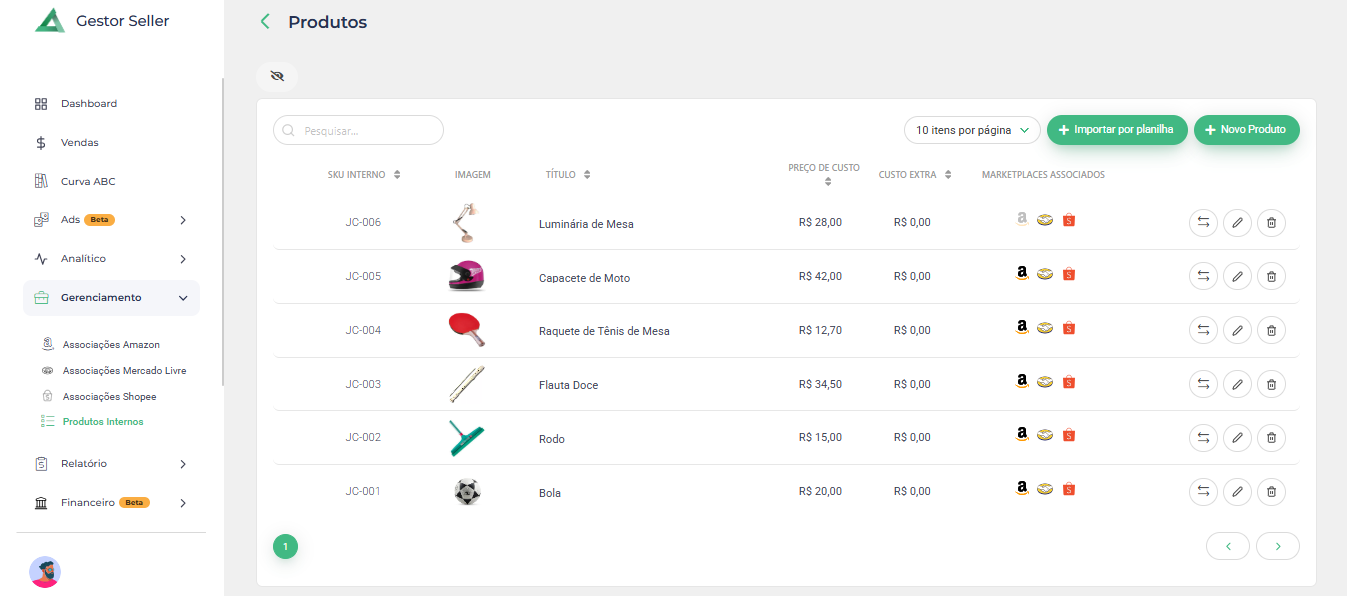Image resolution: width=1347 pixels, height=596 pixels.
Task: Click the user avatar in the sidebar
Action: click(x=45, y=572)
